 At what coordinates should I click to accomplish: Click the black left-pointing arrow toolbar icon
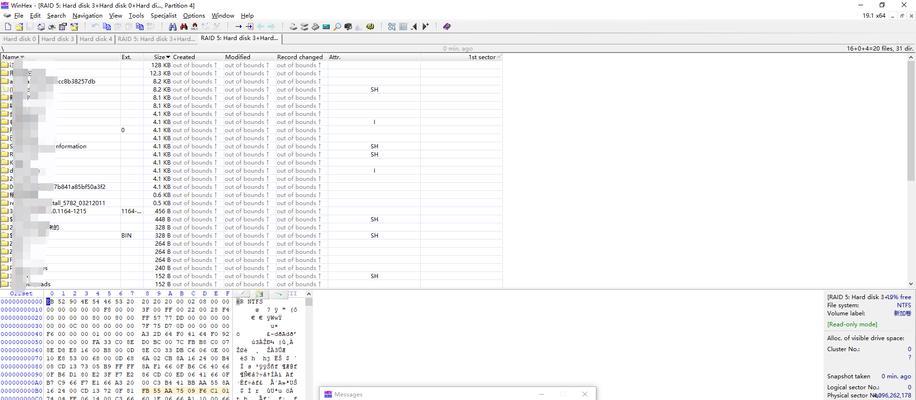coord(414,26)
